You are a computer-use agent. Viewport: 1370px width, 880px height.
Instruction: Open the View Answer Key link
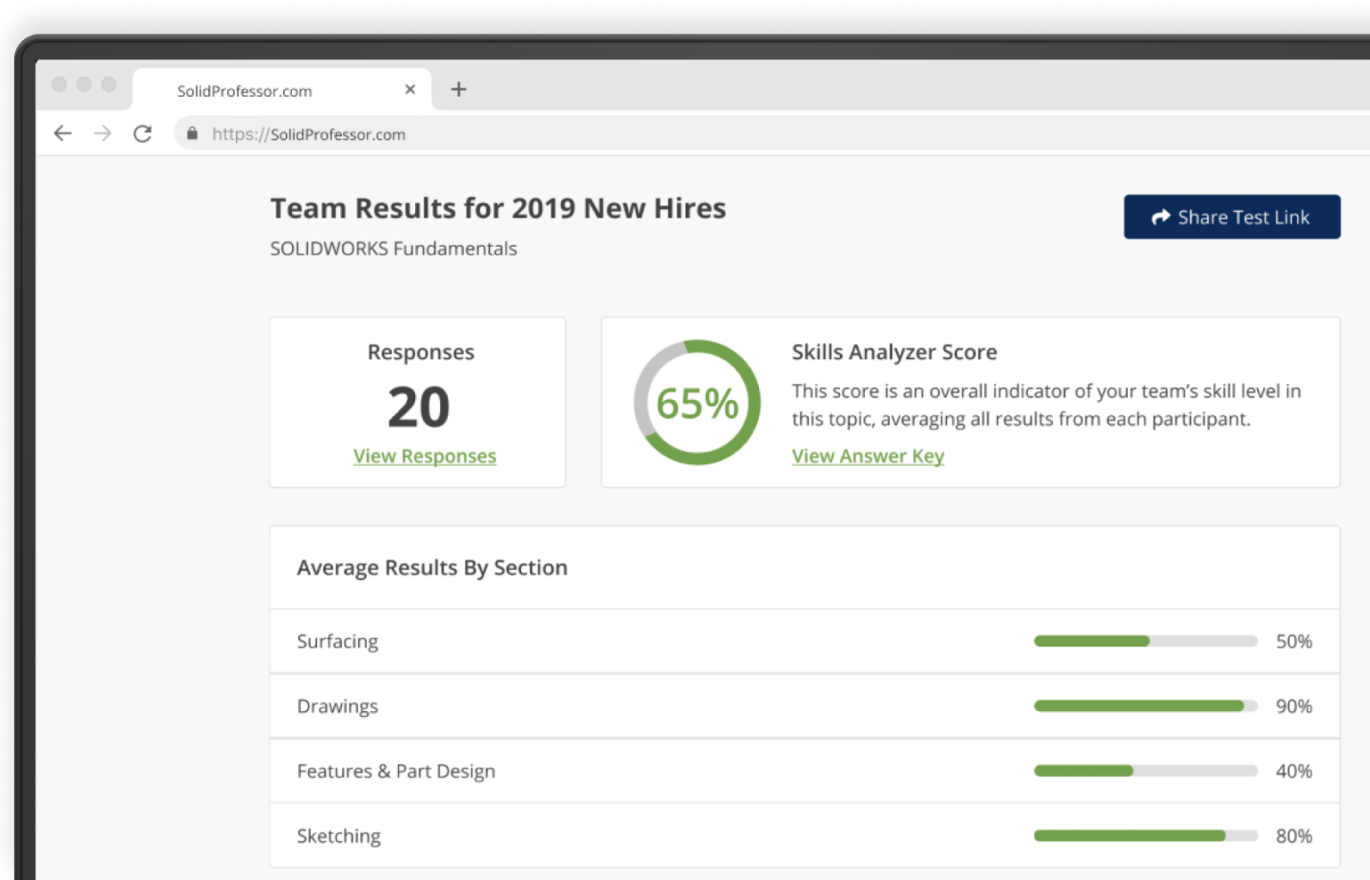pyautogui.click(x=867, y=456)
